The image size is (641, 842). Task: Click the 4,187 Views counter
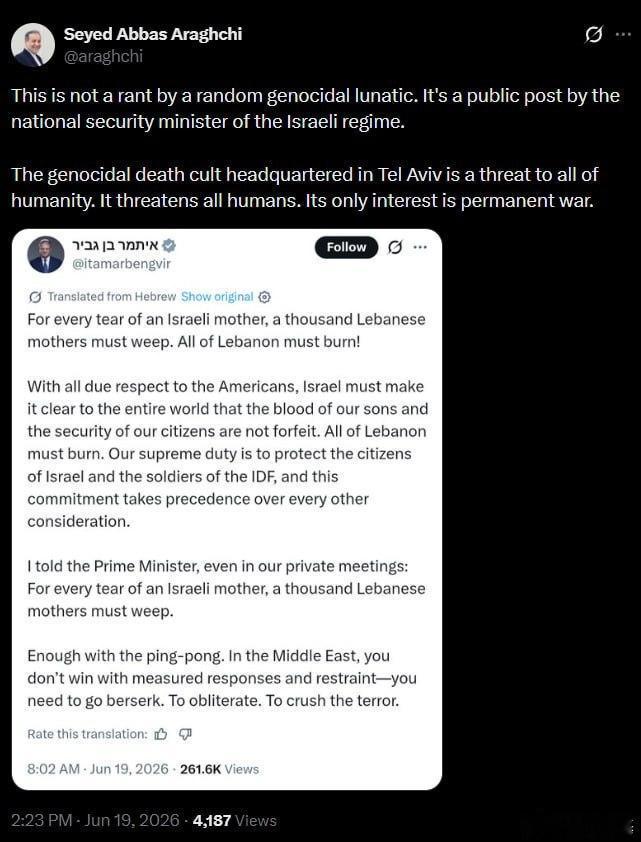pyautogui.click(x=235, y=820)
